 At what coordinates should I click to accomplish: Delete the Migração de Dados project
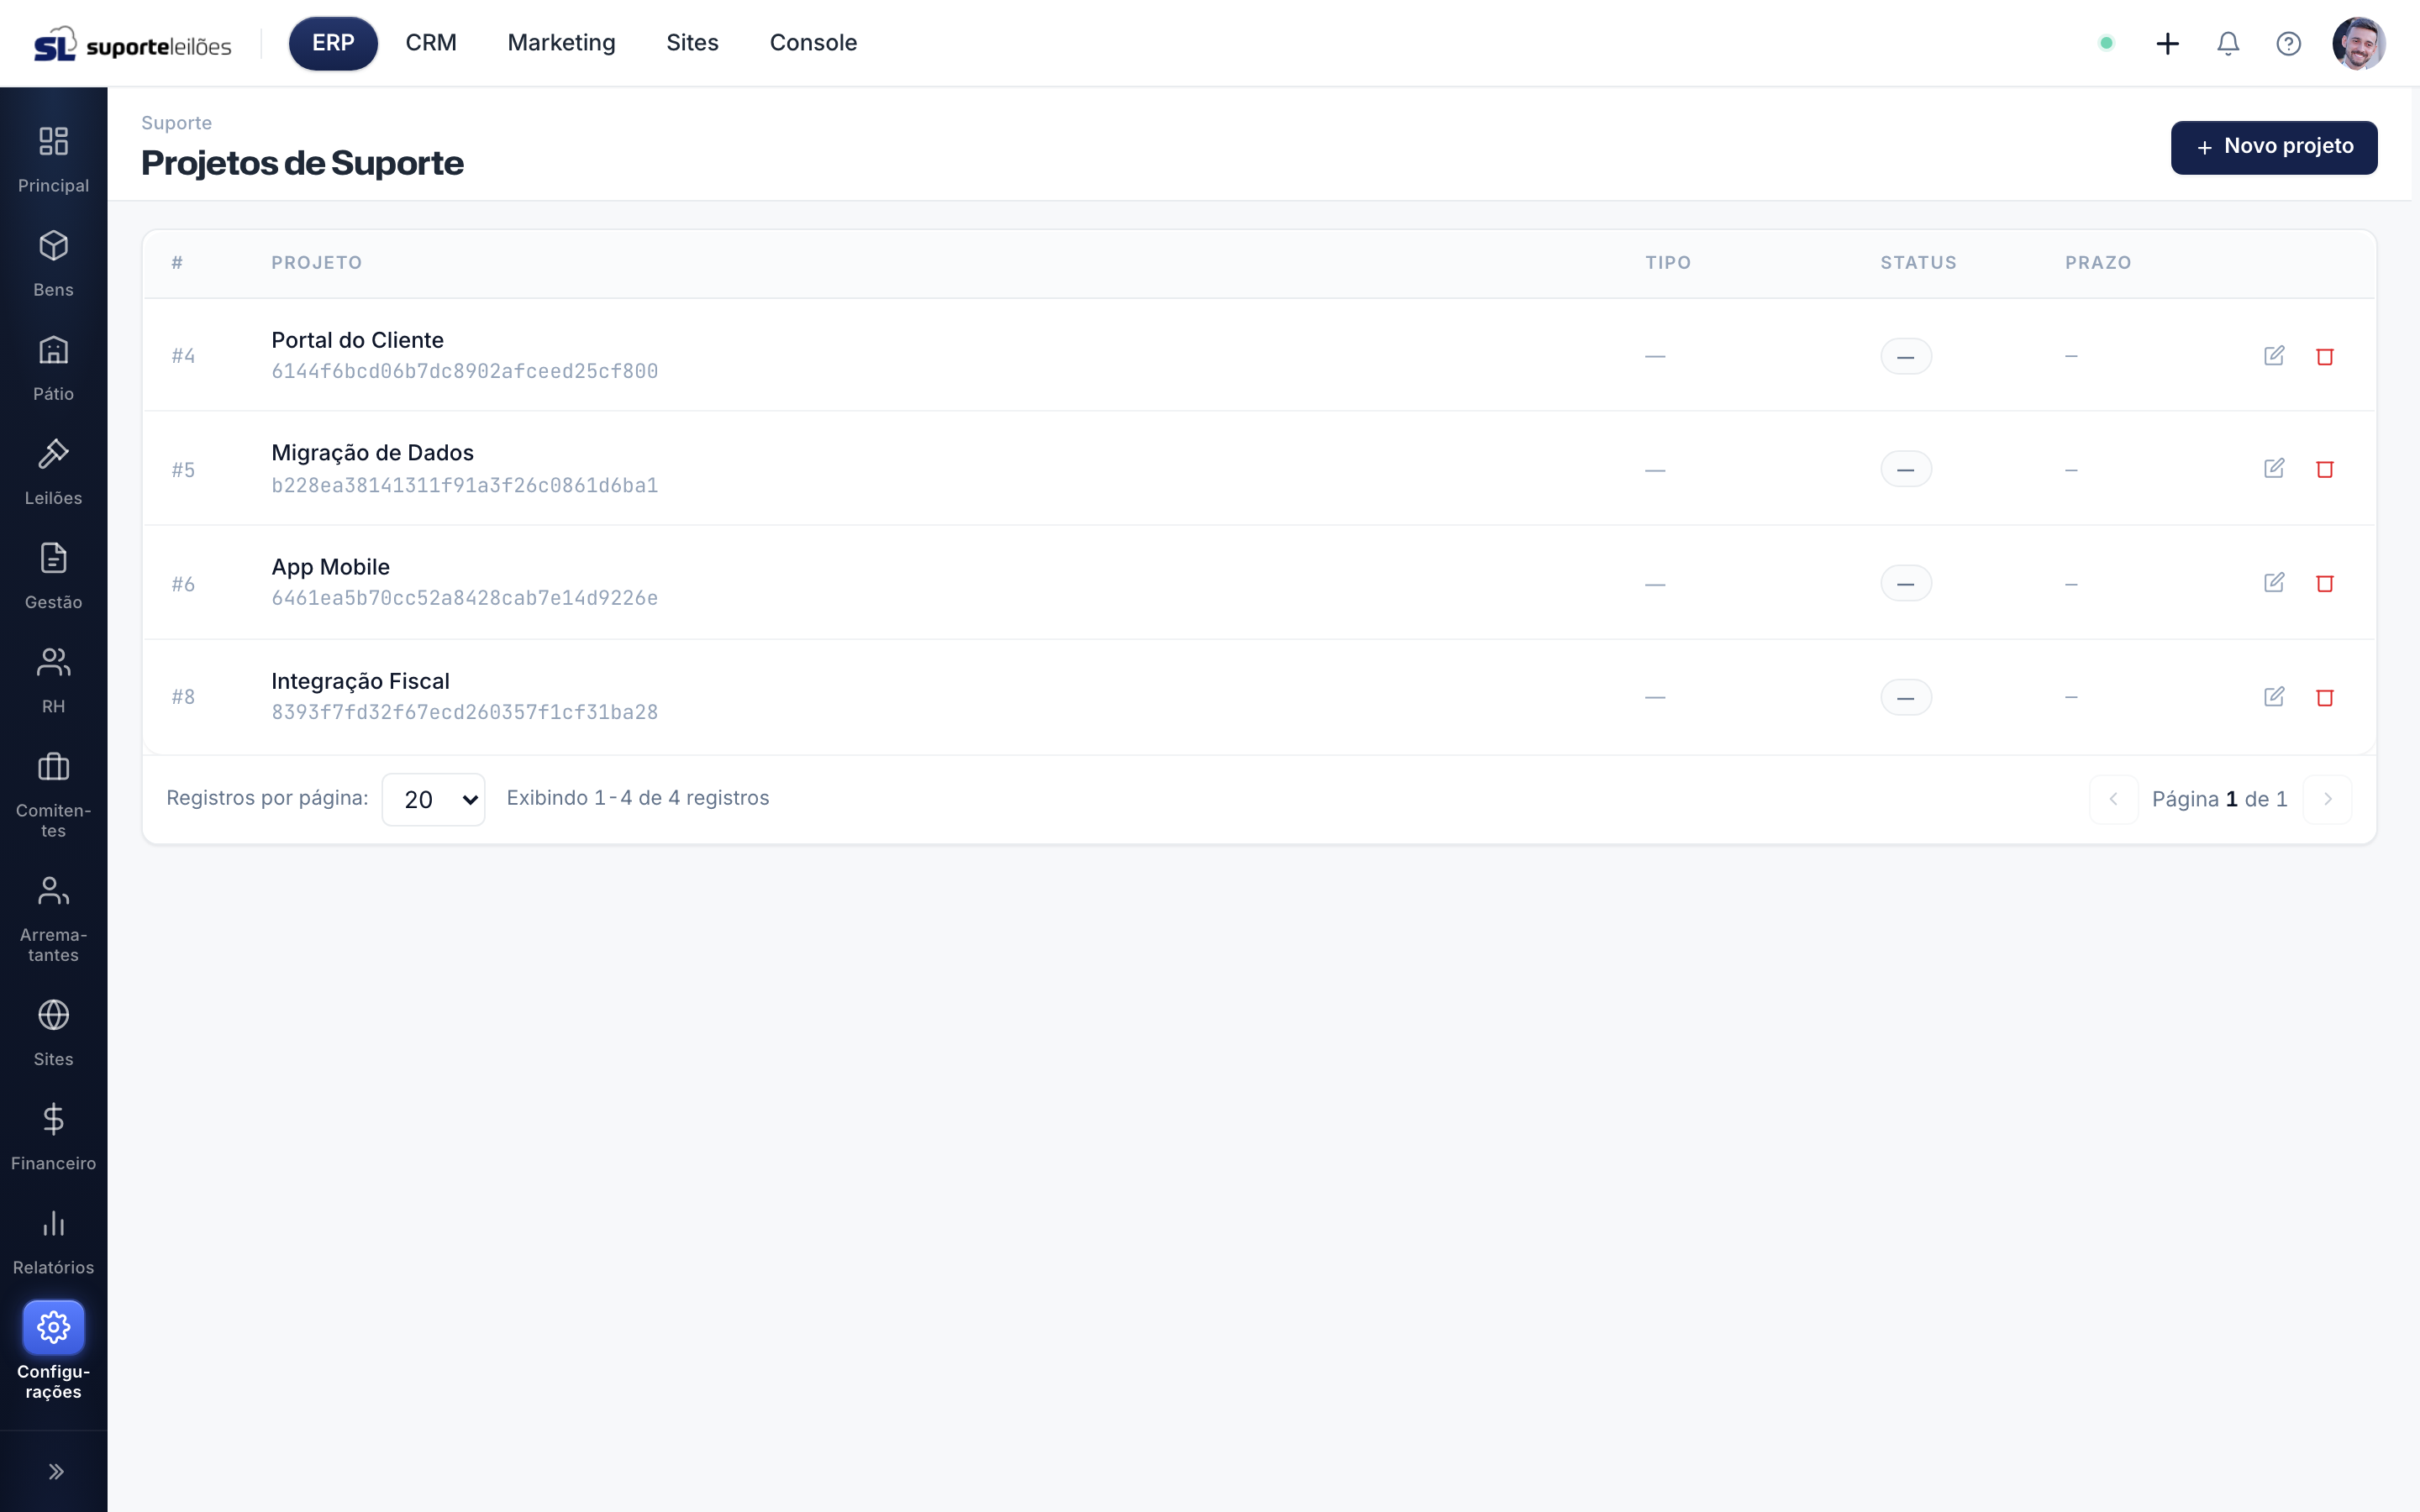(2325, 469)
